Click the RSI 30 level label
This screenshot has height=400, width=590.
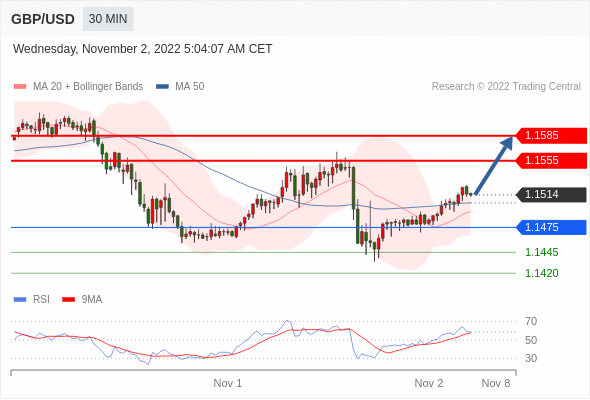tap(531, 358)
